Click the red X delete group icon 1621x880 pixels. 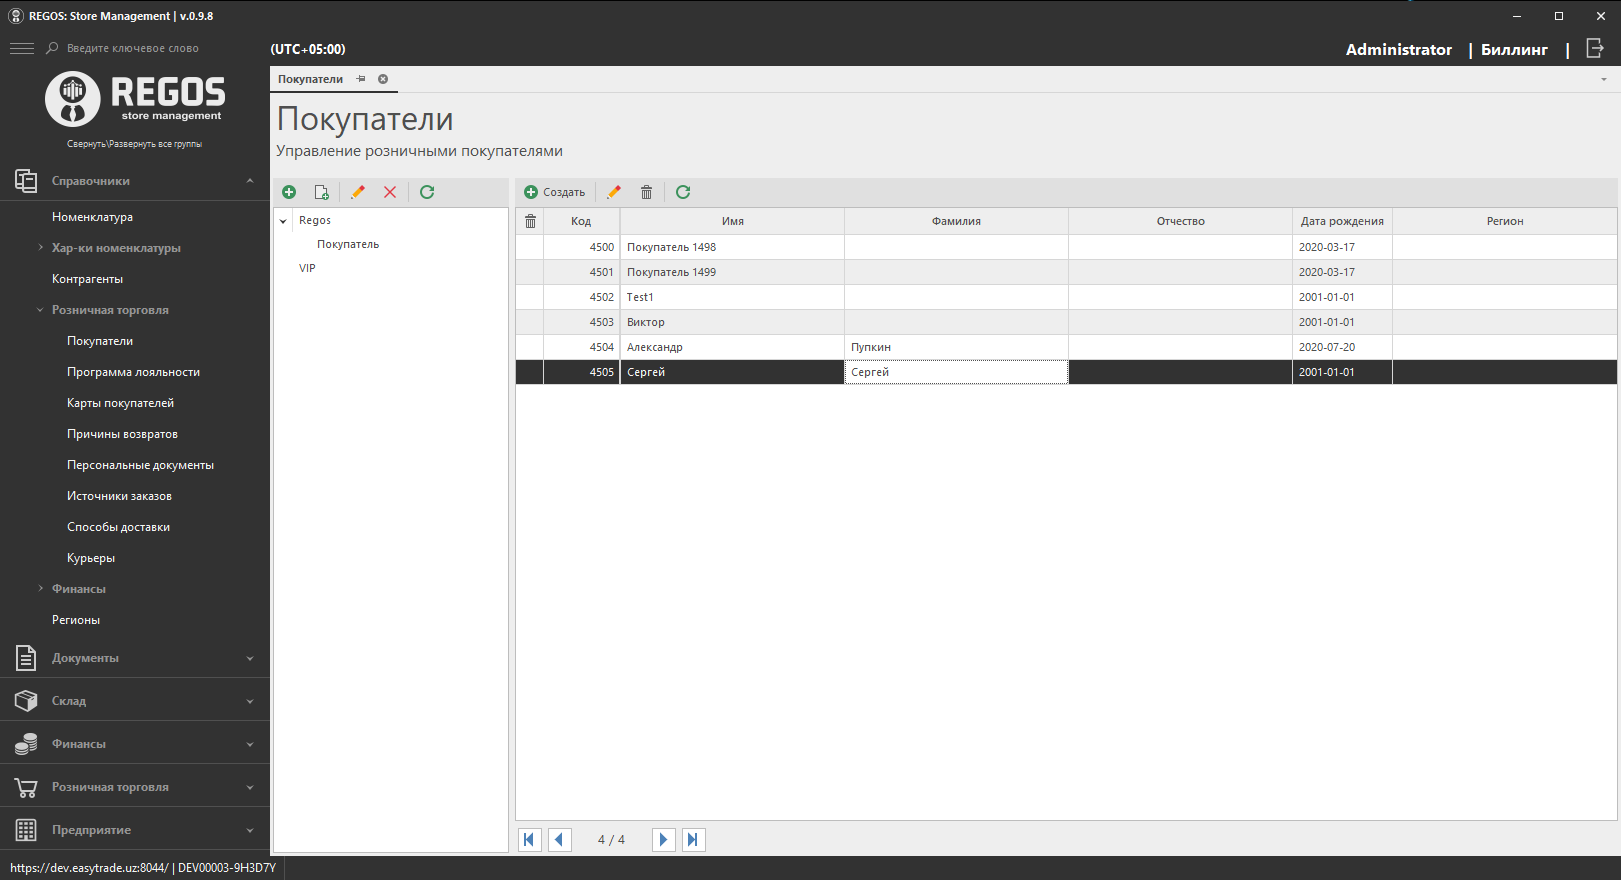pos(390,192)
